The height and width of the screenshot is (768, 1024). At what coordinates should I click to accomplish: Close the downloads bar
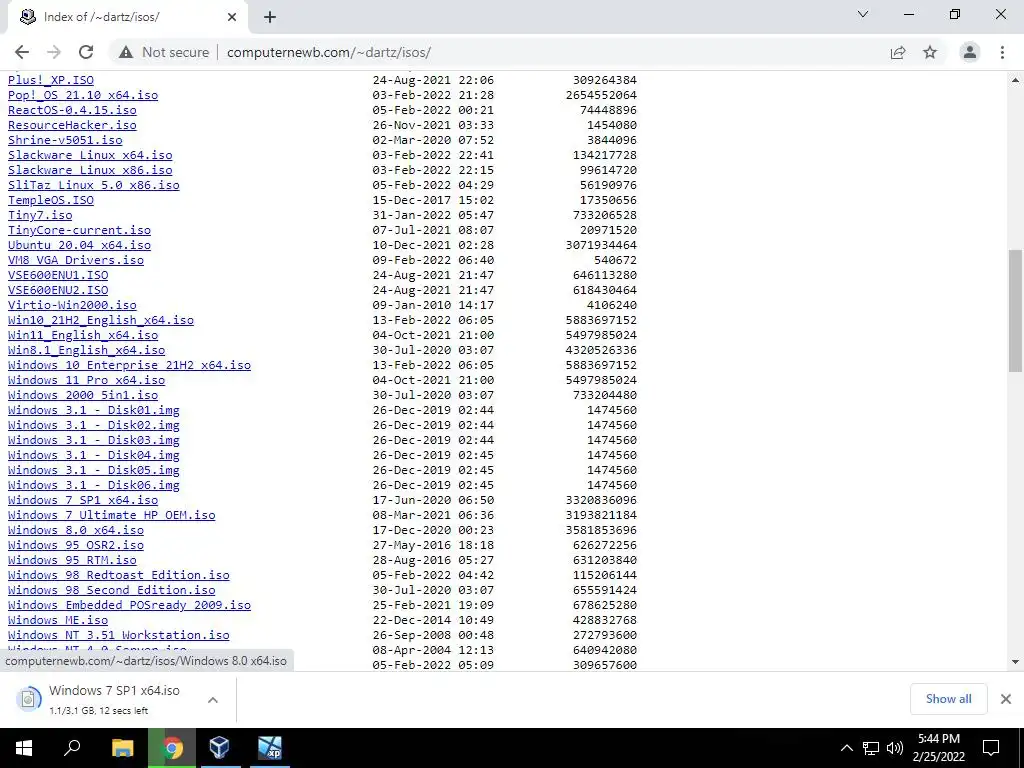(1006, 699)
